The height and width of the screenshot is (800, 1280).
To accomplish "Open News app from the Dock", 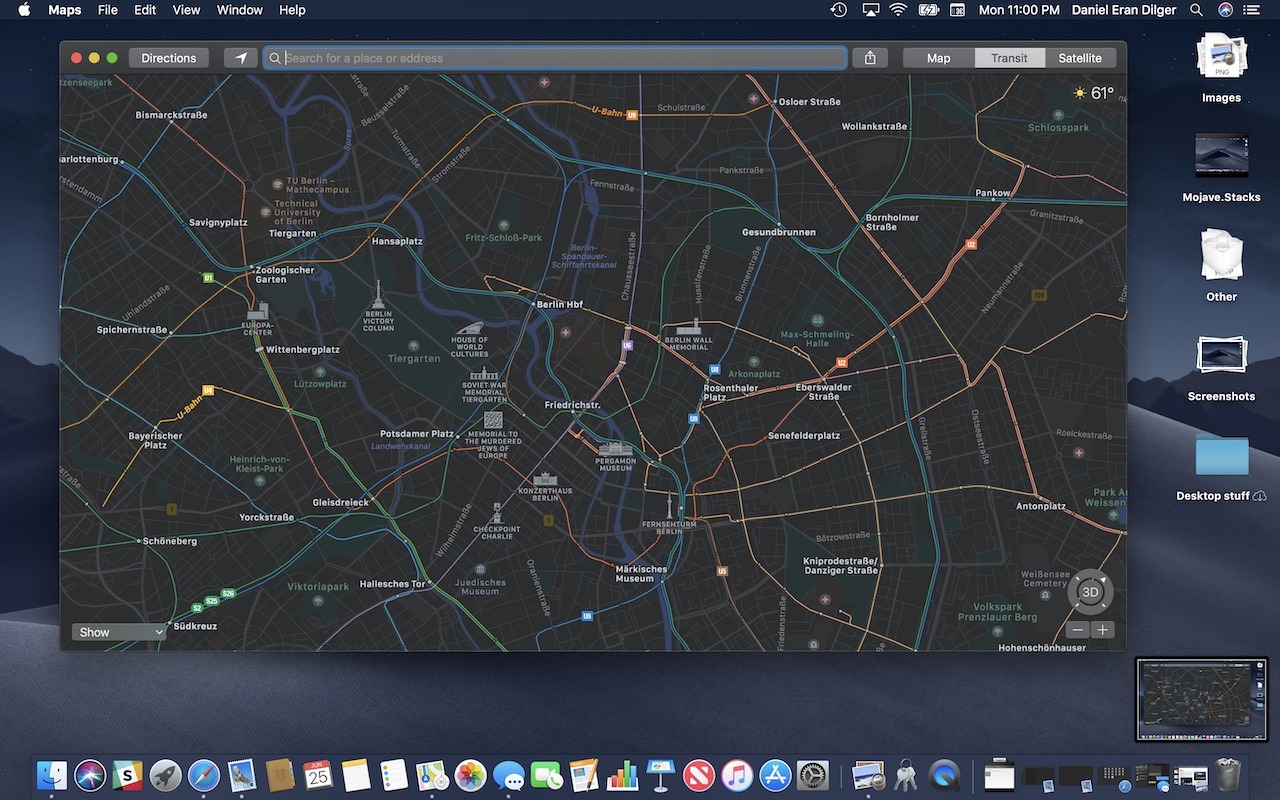I will [699, 775].
